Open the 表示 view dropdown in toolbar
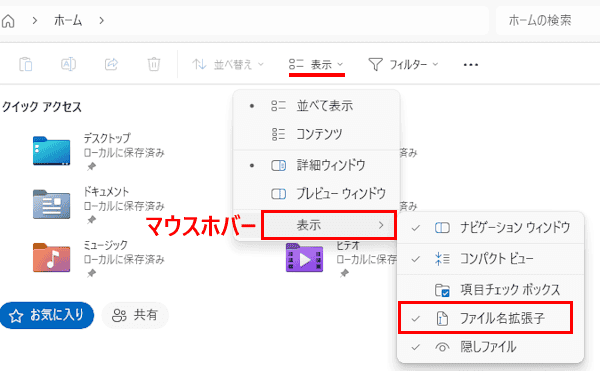Viewport: 600px width, 371px height. tap(316, 65)
